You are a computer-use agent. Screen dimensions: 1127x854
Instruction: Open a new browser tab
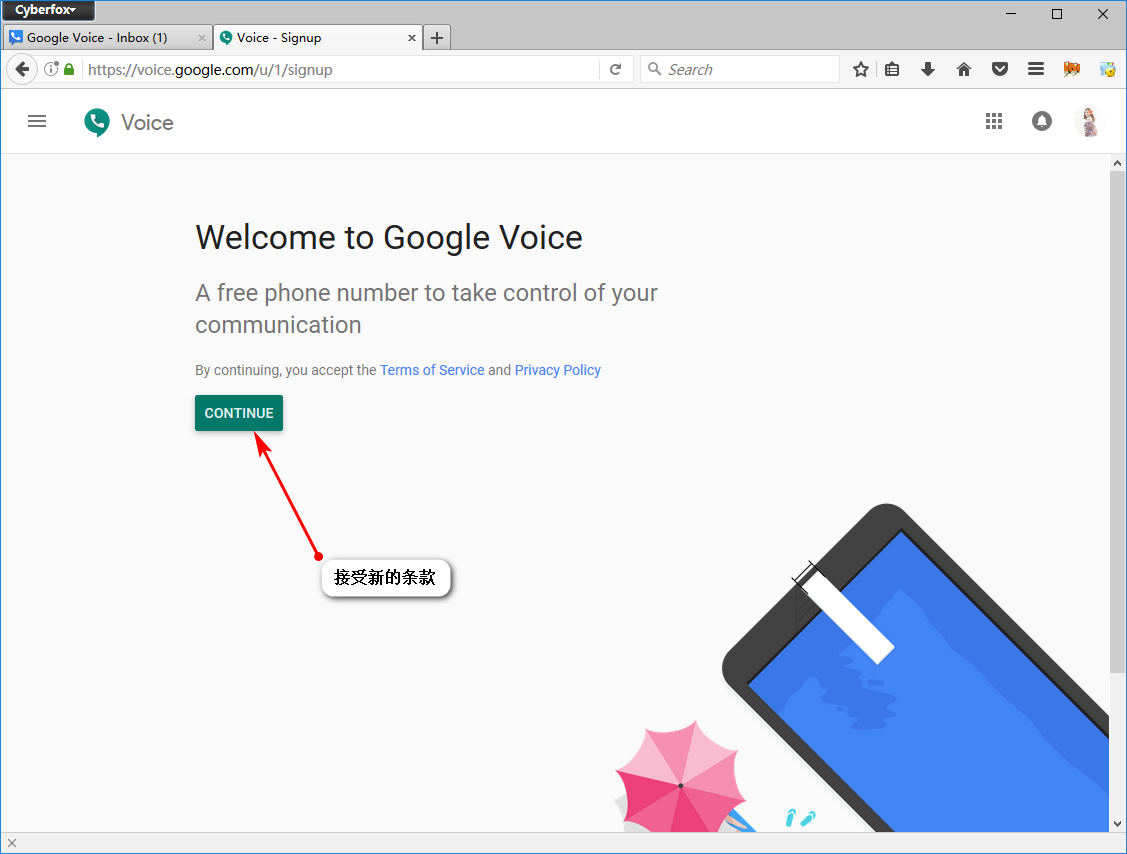(x=437, y=37)
